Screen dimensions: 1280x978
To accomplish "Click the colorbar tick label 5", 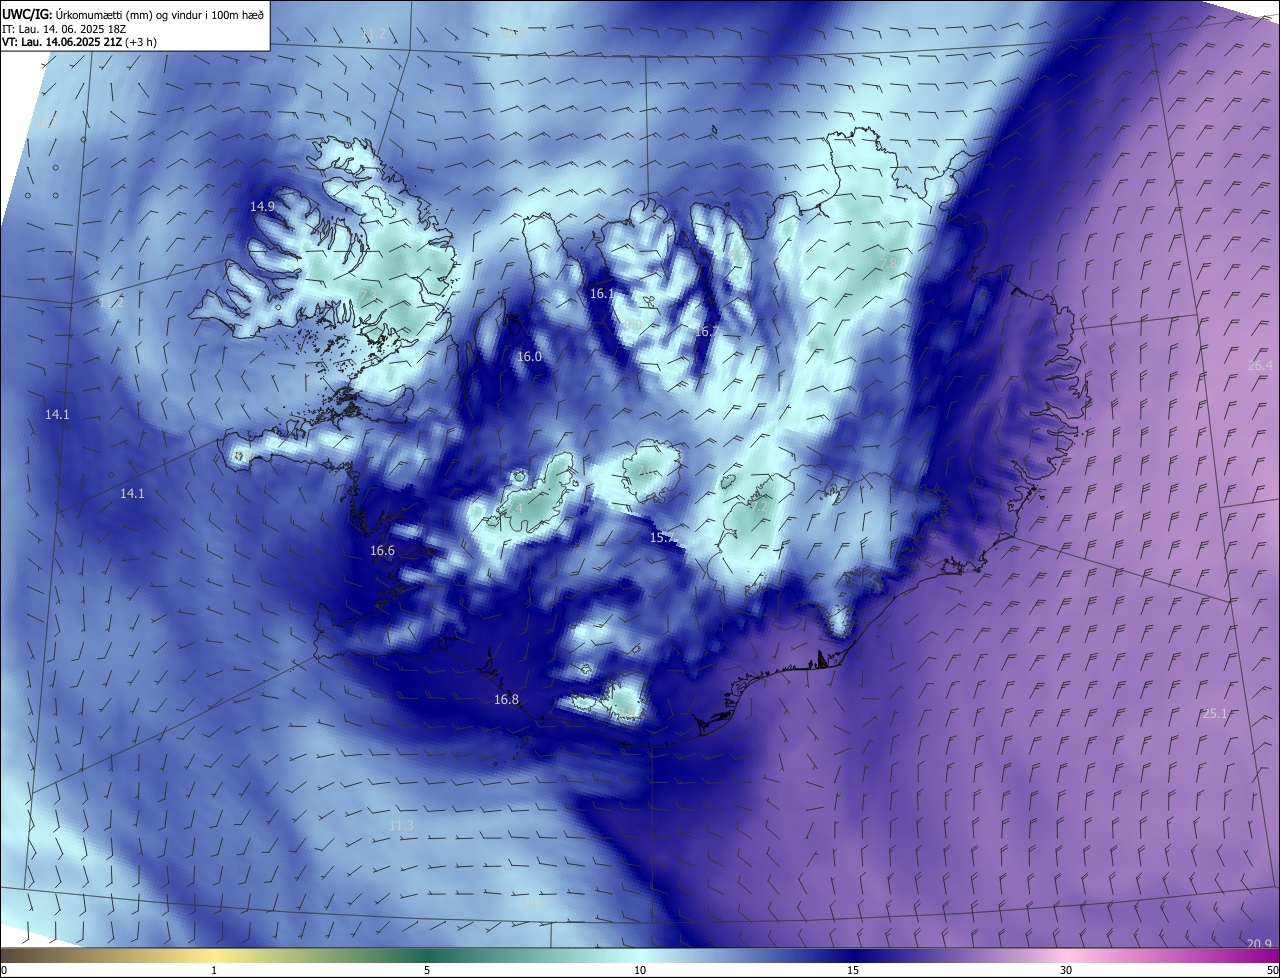I will tap(427, 970).
